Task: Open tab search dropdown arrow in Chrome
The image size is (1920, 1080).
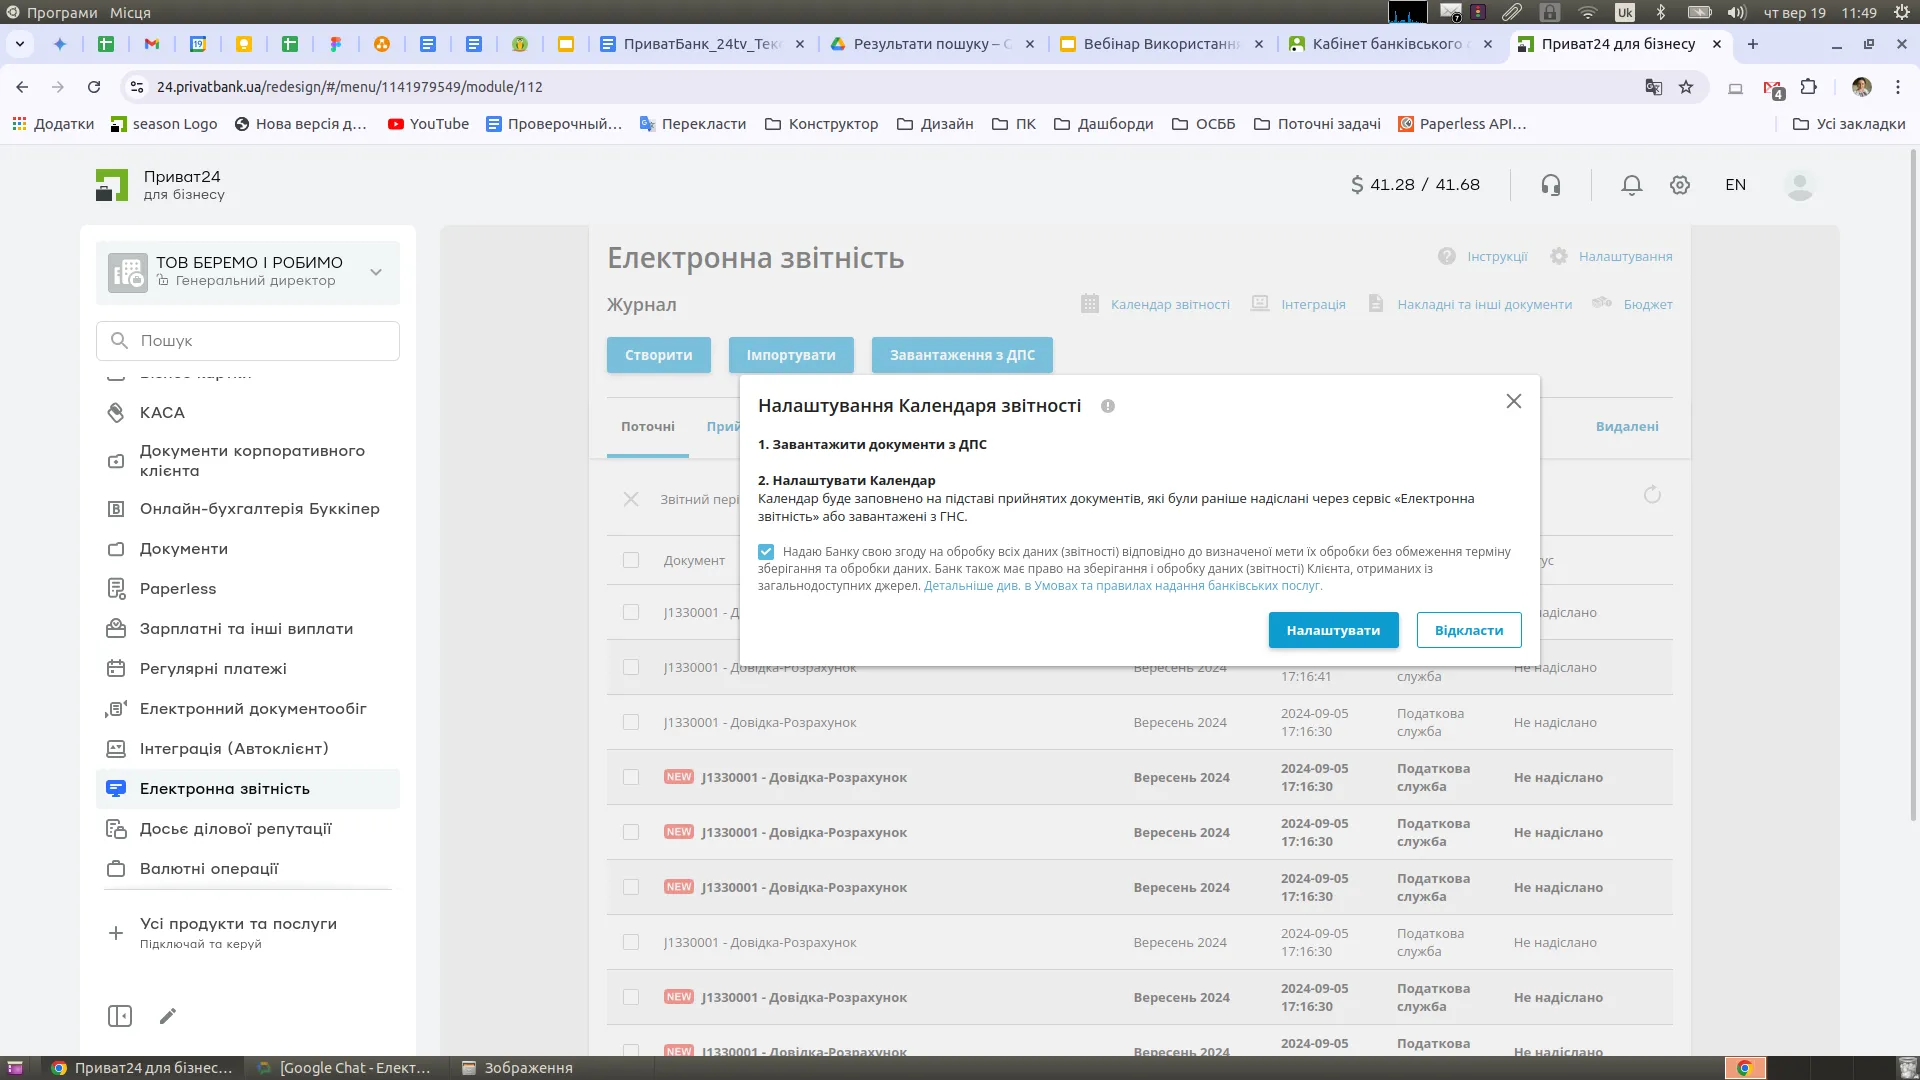Action: 19,44
